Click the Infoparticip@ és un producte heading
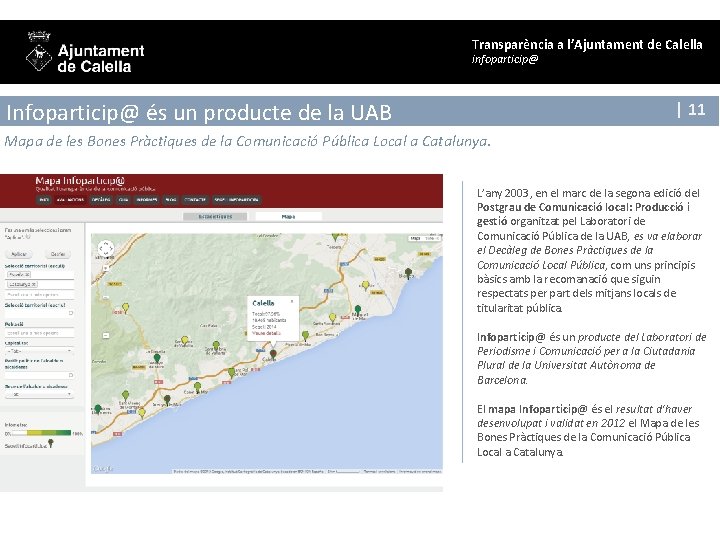Viewport: 720px width, 540px height. point(199,112)
